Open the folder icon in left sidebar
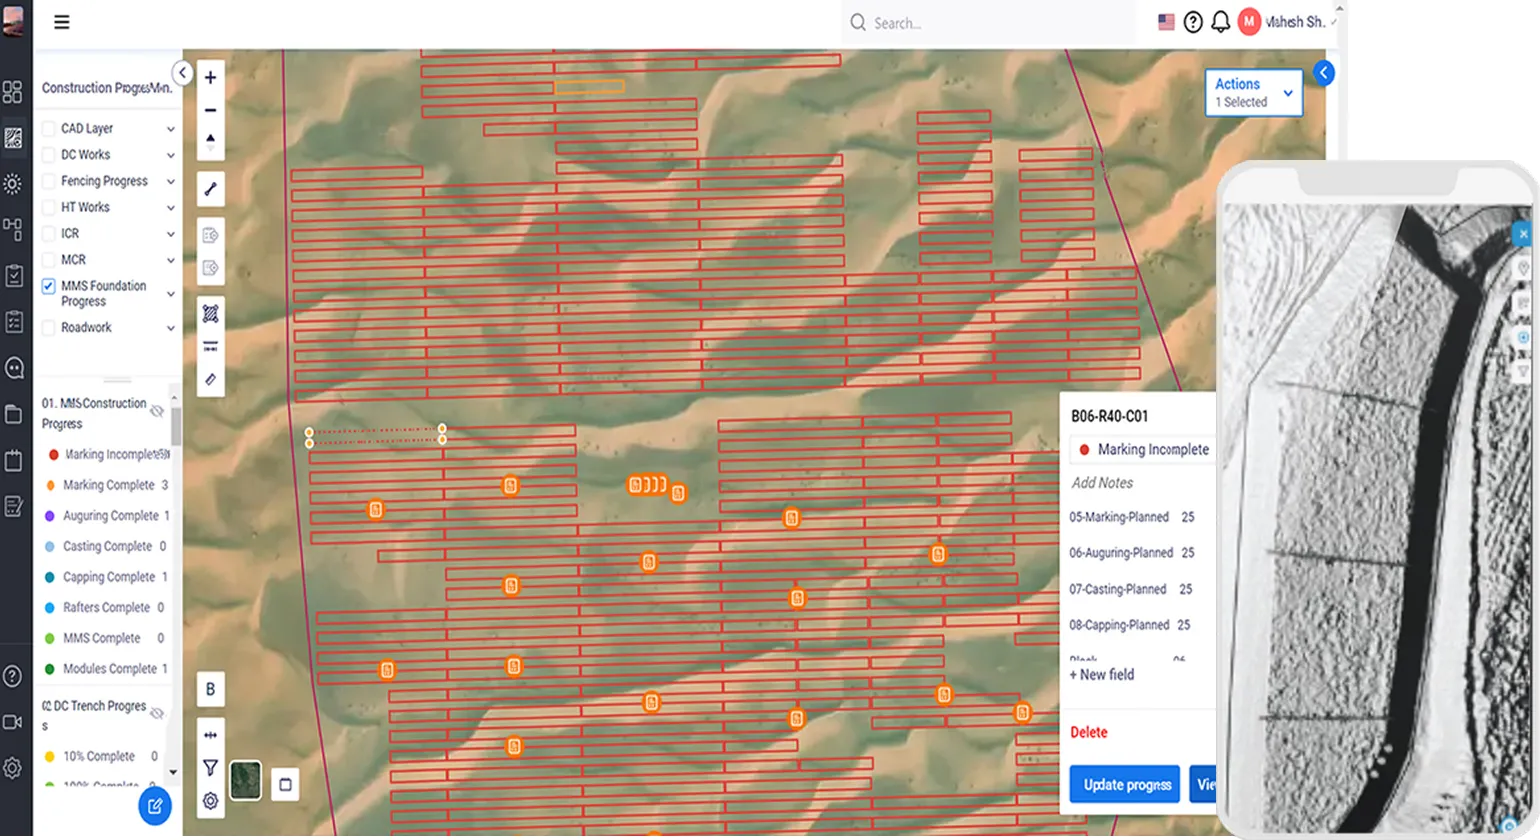Viewport: 1540px width, 840px height. point(13,414)
